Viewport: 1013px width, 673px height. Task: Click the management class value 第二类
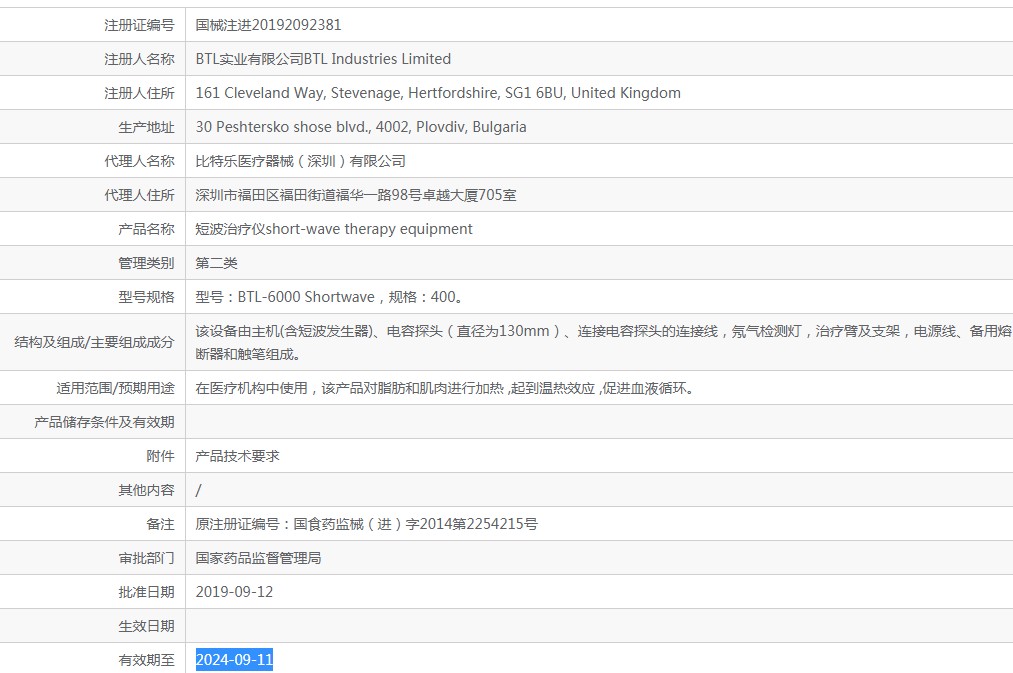216,264
